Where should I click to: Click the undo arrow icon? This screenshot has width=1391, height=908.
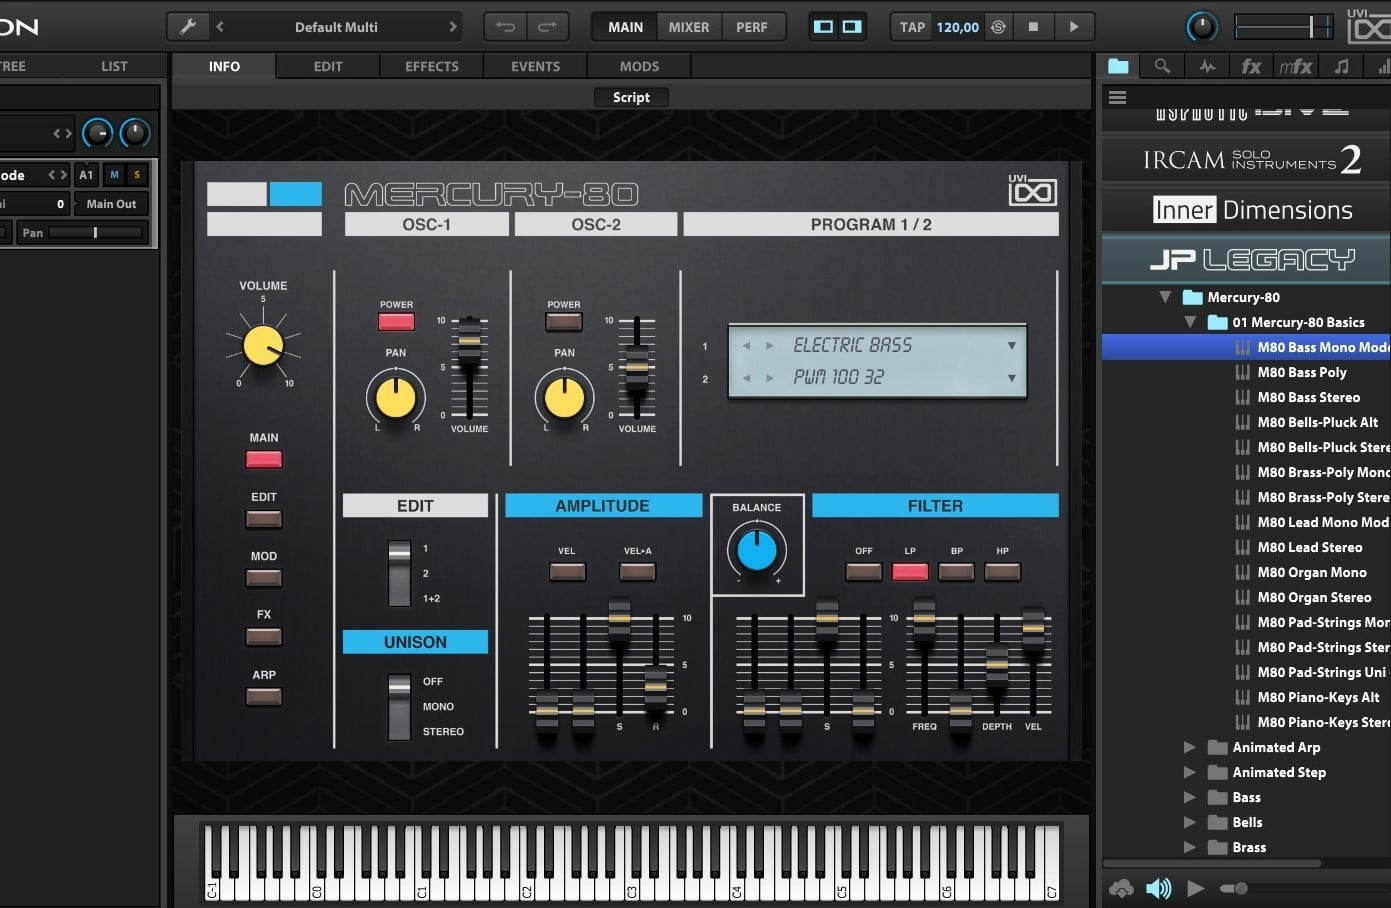(505, 27)
